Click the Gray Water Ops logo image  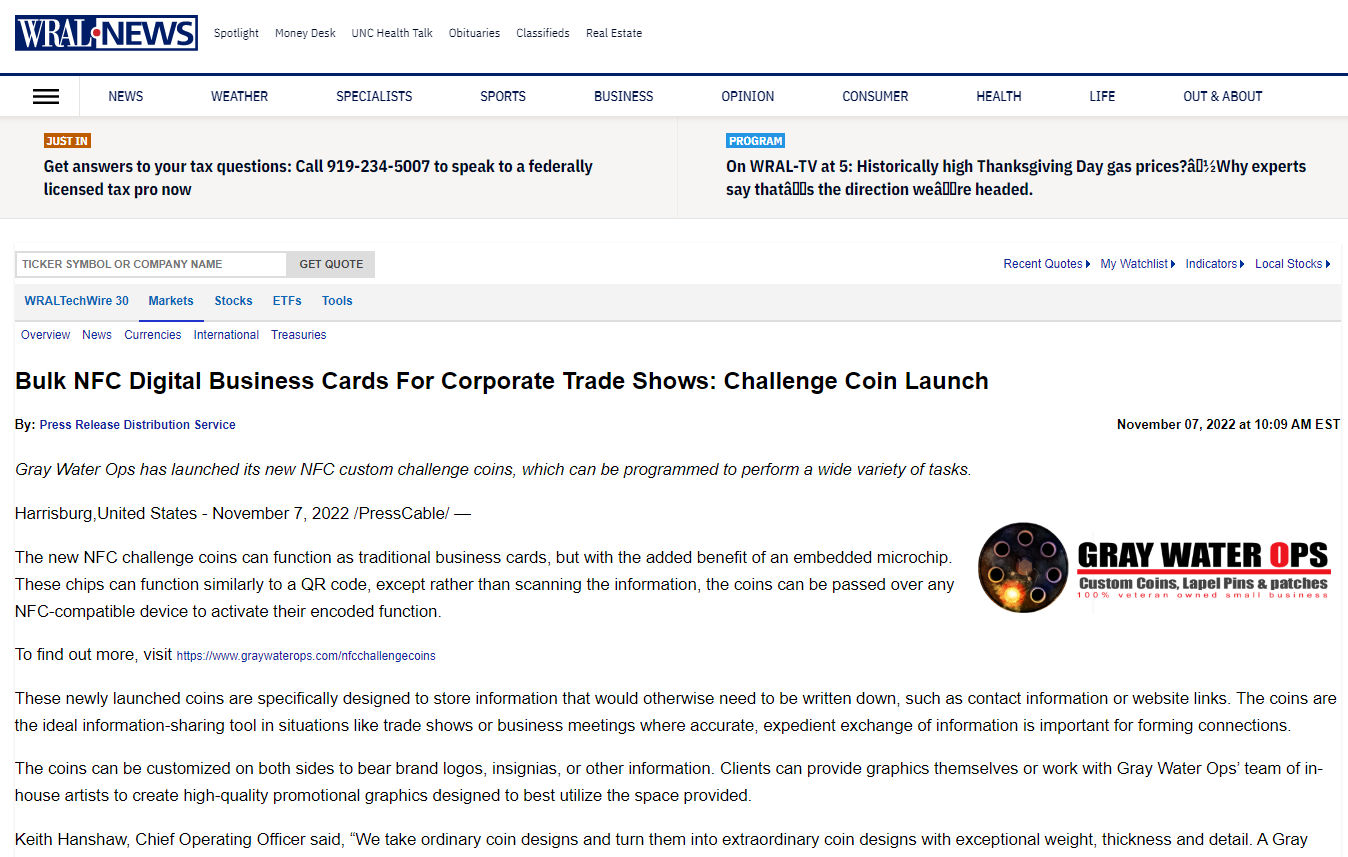click(1153, 567)
